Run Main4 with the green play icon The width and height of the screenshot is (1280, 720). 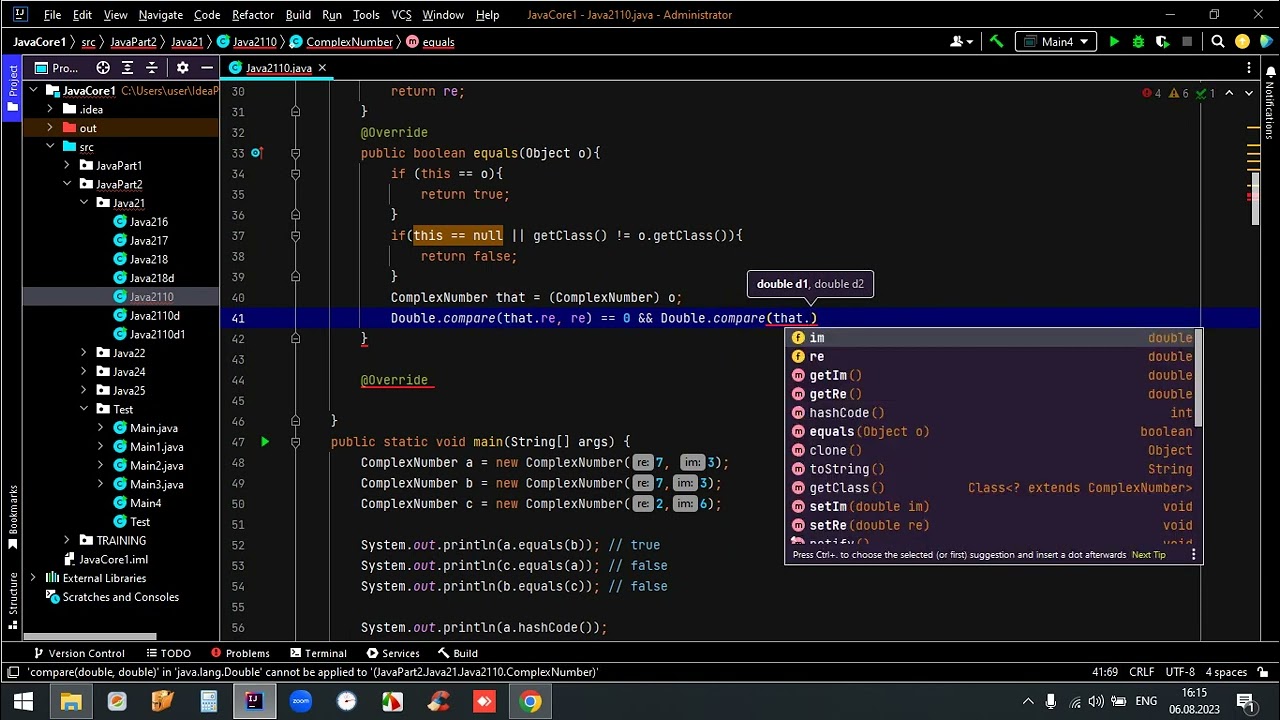pyautogui.click(x=1114, y=42)
